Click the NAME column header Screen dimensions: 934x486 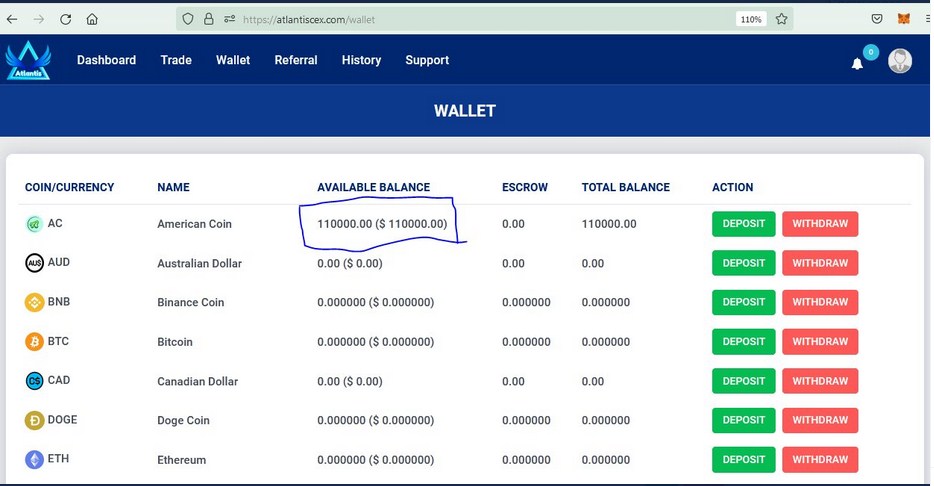point(173,187)
